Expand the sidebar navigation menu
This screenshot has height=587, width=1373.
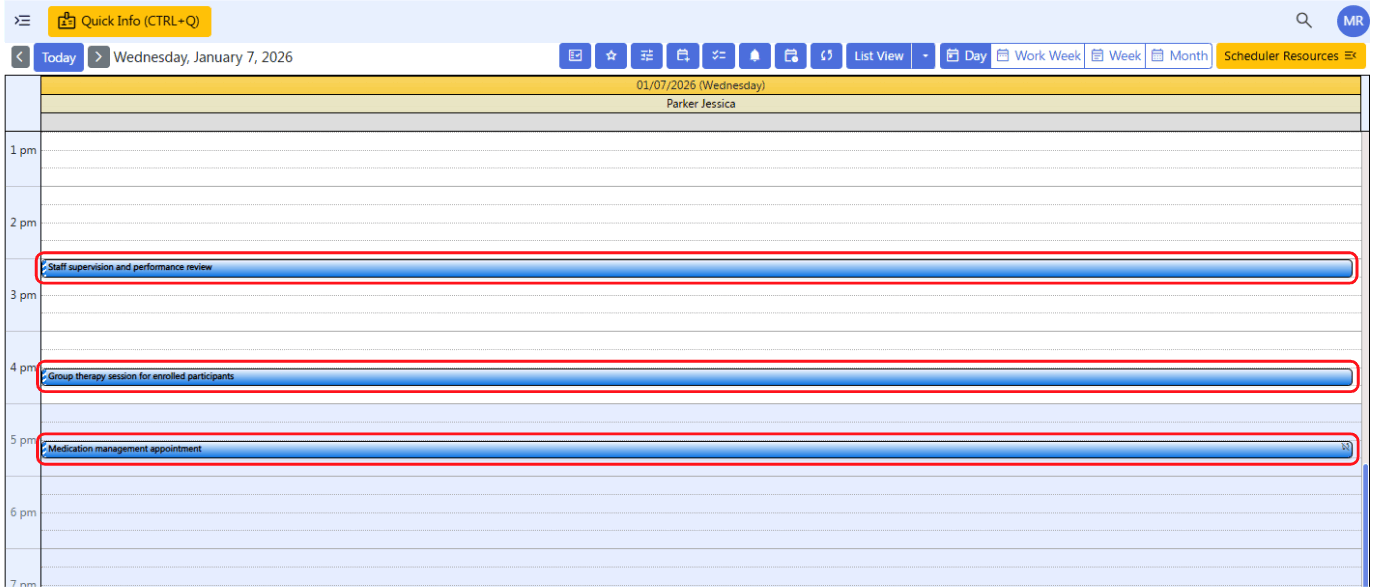point(22,20)
